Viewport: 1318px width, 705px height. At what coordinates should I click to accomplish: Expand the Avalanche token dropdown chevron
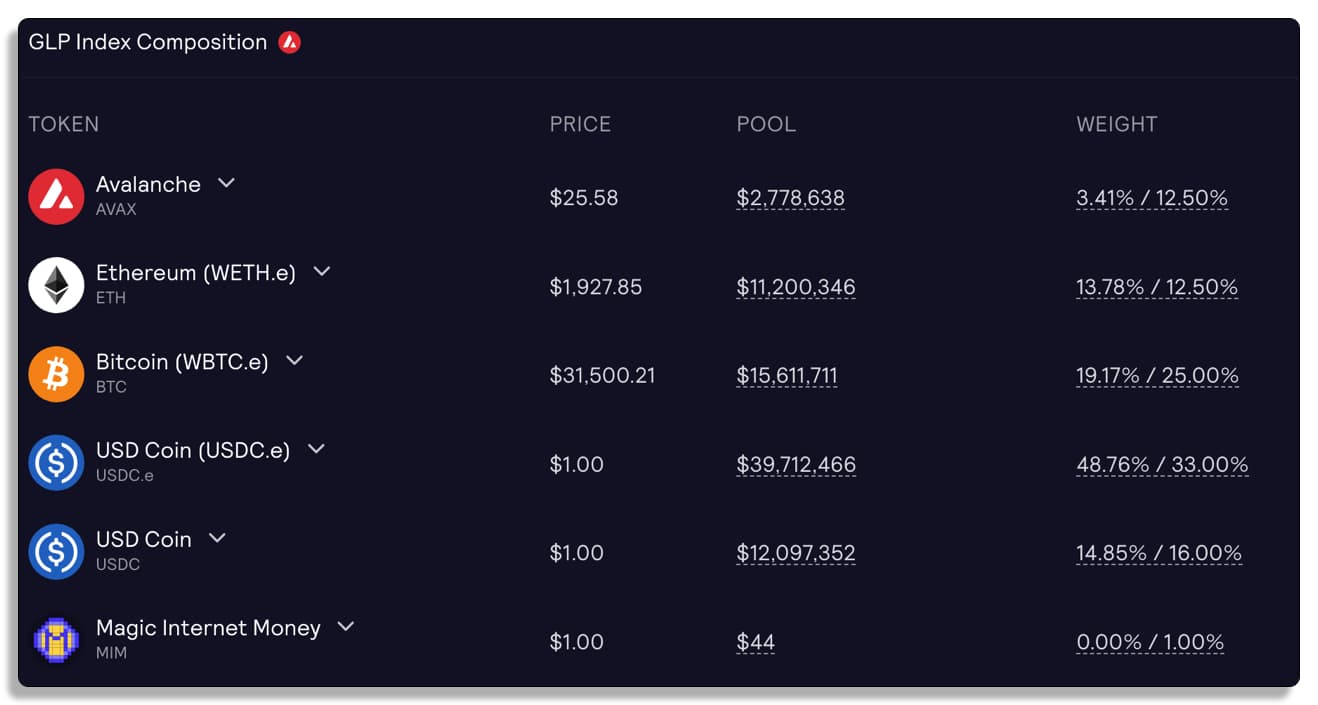click(227, 183)
